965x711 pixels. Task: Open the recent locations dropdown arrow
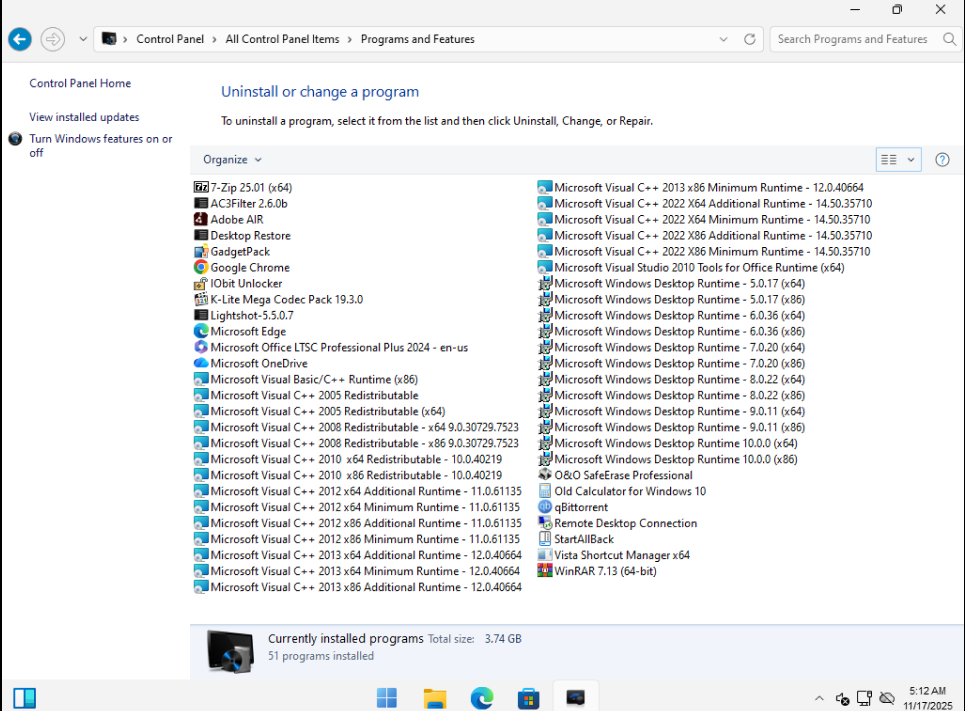point(83,39)
